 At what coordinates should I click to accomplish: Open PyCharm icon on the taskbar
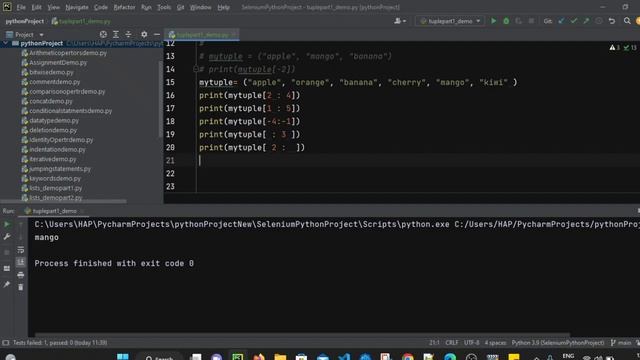[238, 357]
